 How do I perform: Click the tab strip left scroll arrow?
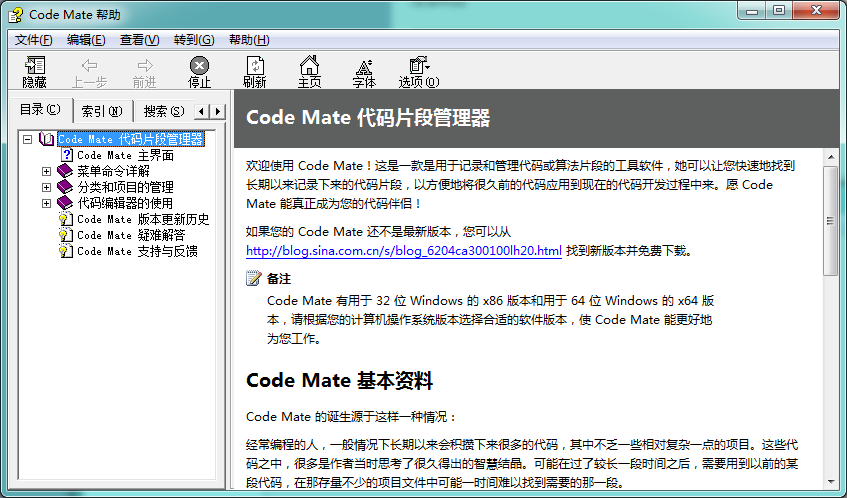pyautogui.click(x=201, y=112)
